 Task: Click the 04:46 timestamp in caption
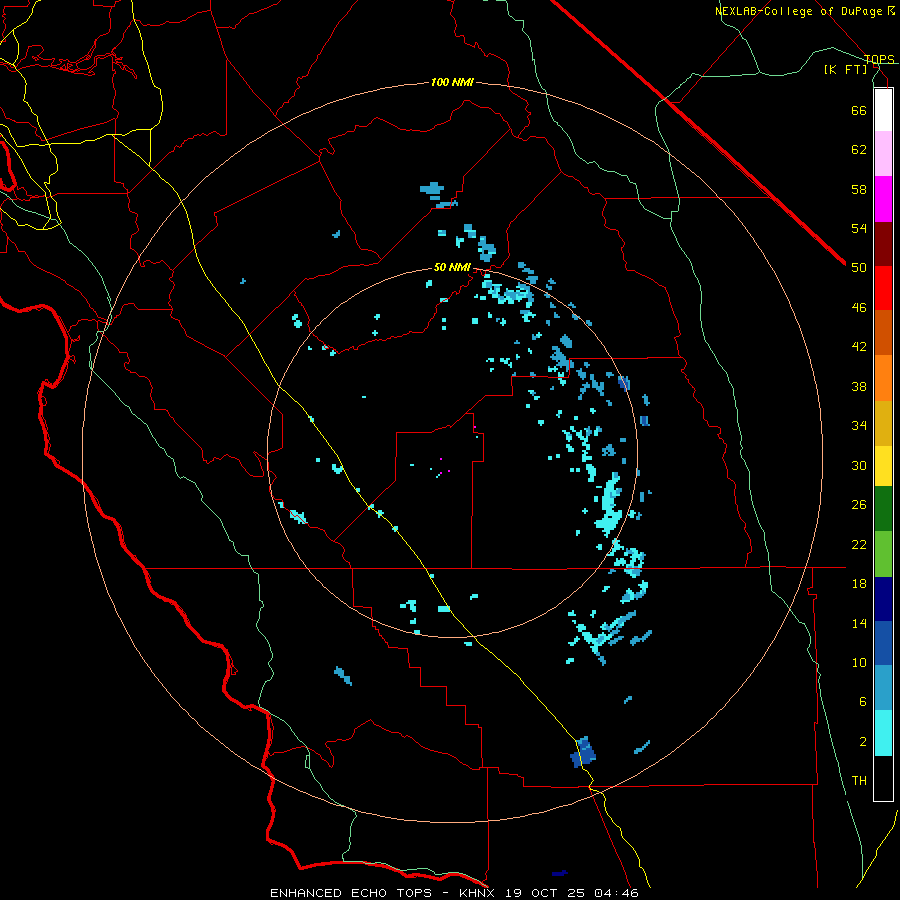click(616, 893)
